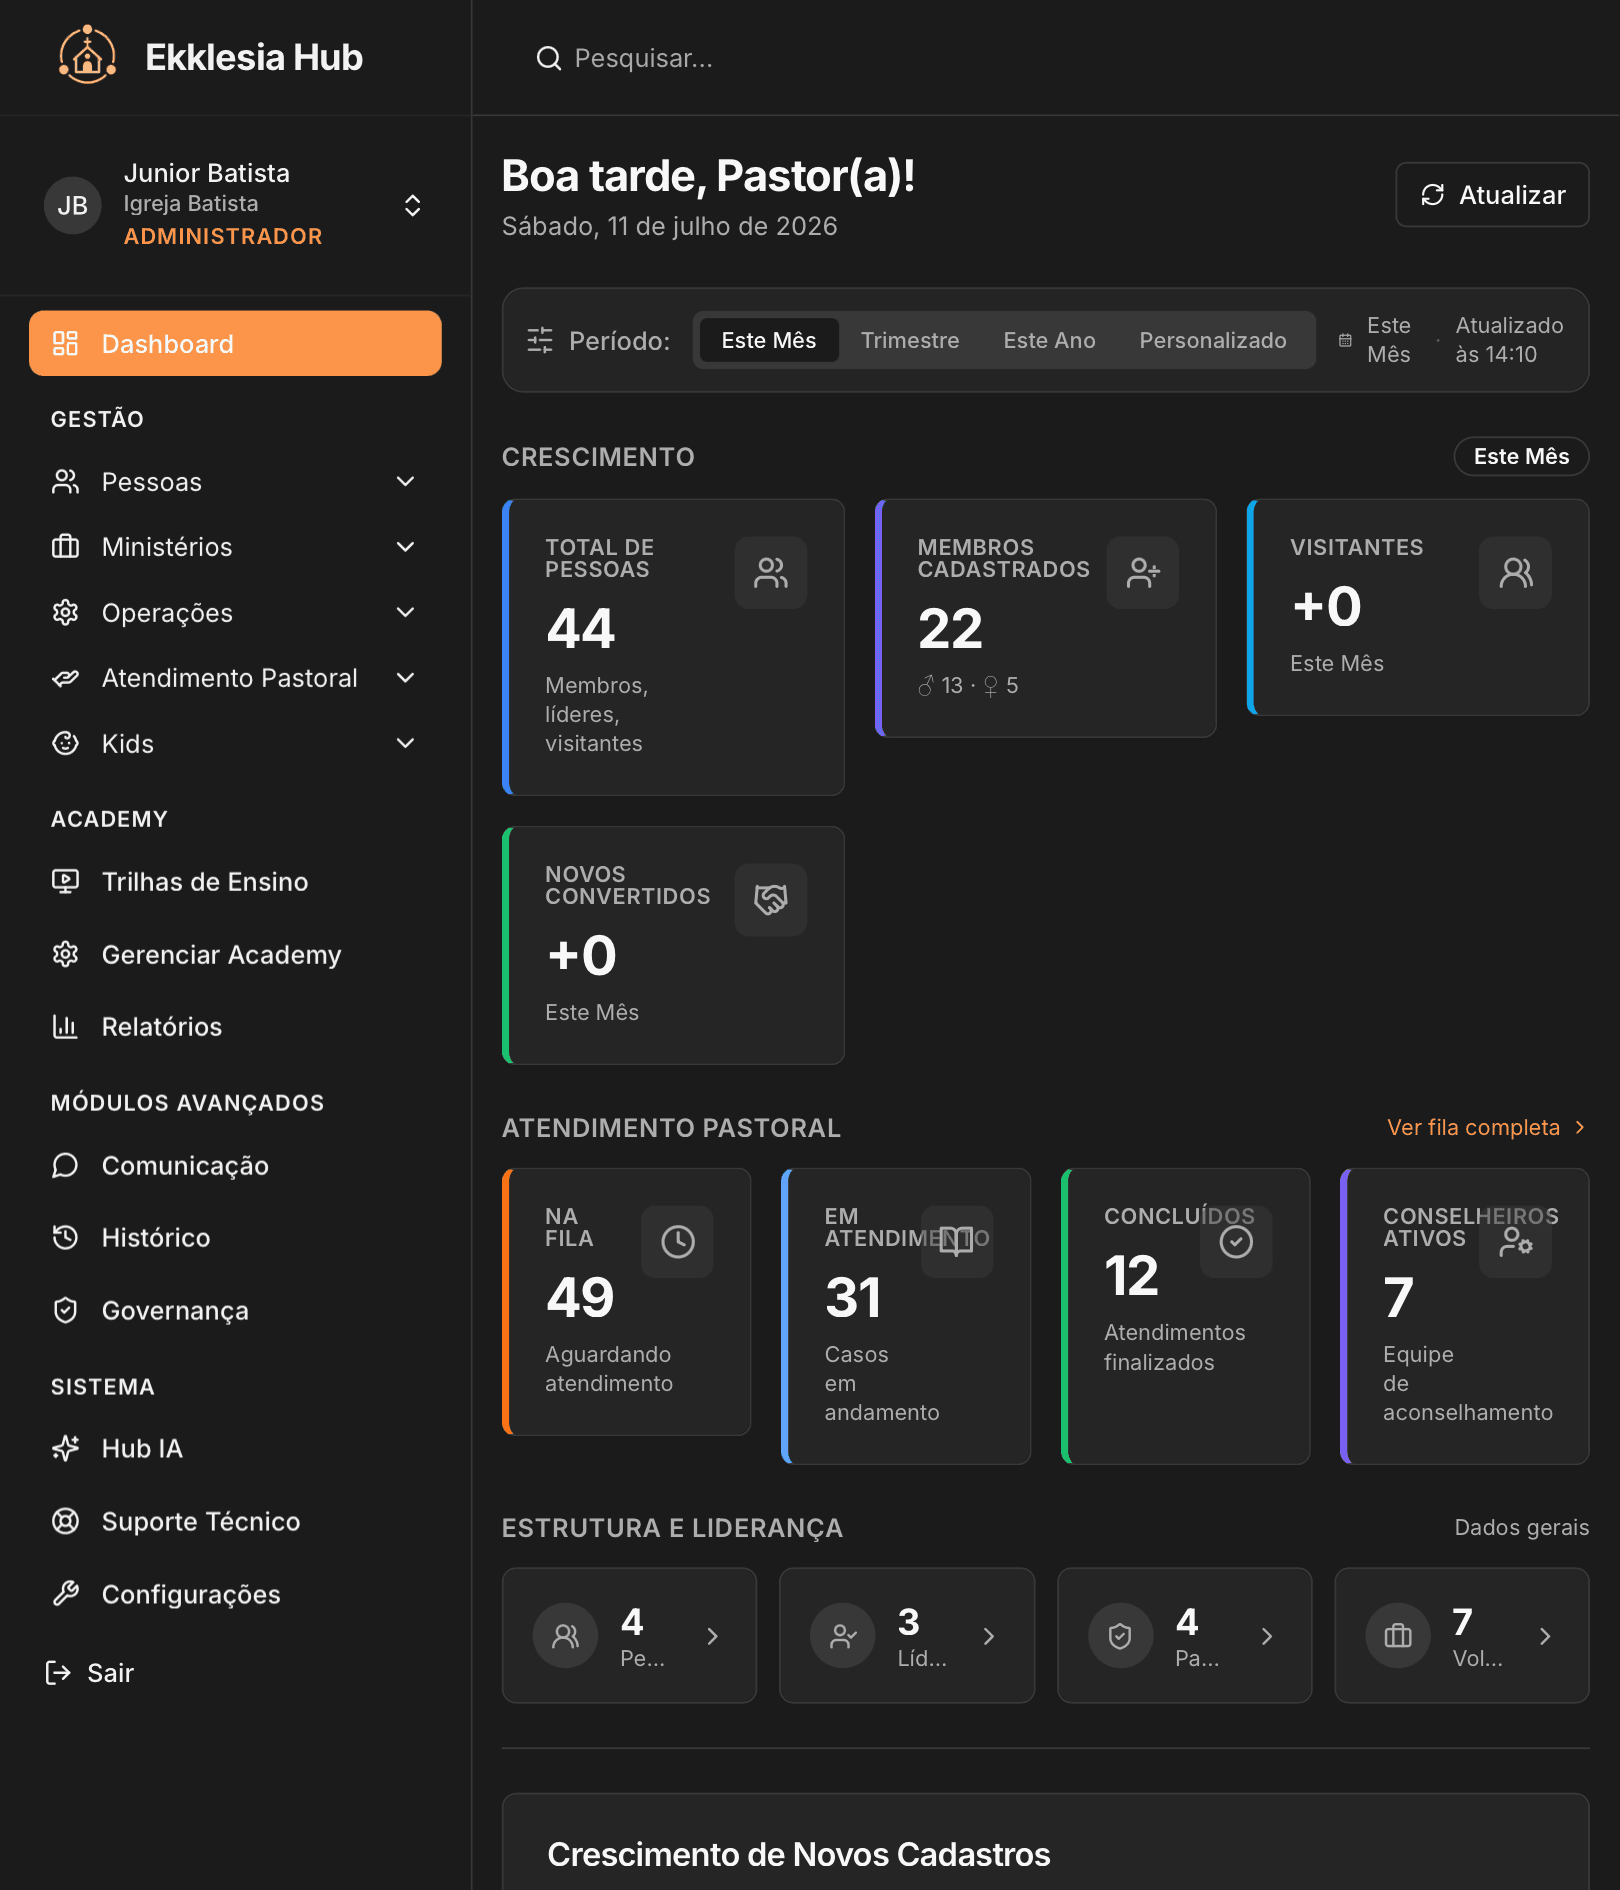Click the Atualizar refresh button
This screenshot has width=1620, height=1890.
click(1492, 194)
